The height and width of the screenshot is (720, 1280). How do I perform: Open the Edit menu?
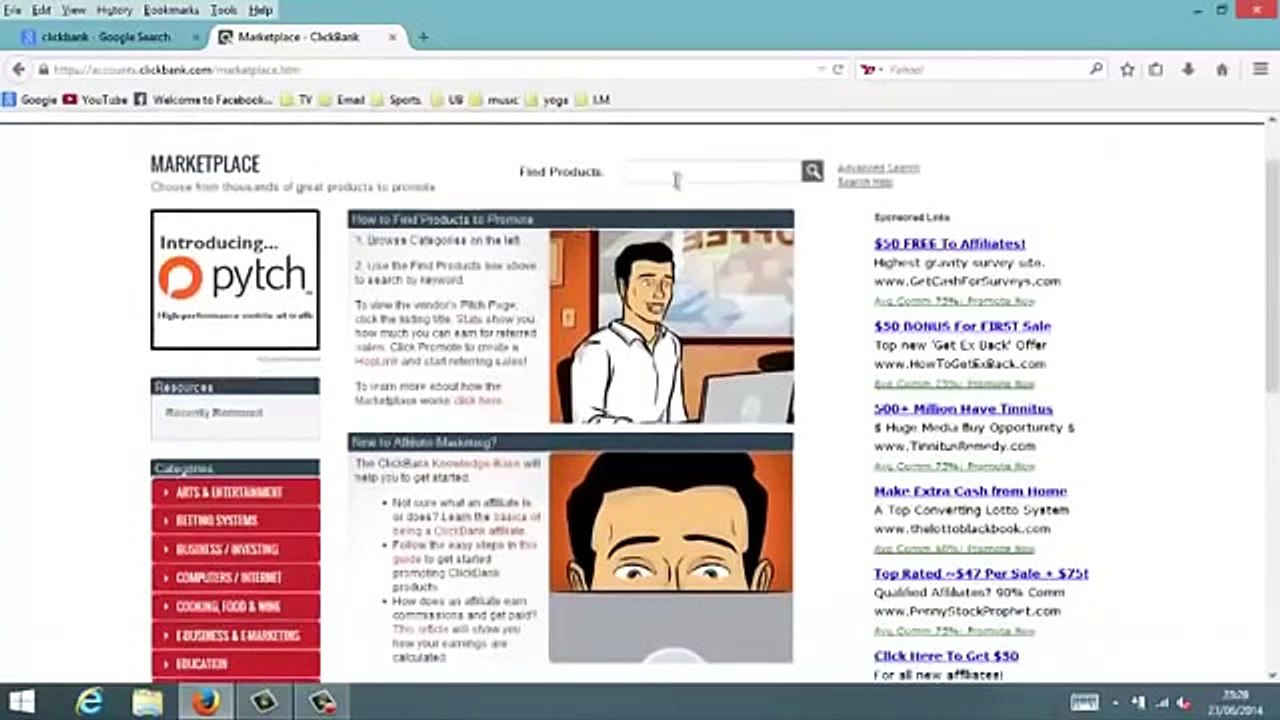click(41, 10)
